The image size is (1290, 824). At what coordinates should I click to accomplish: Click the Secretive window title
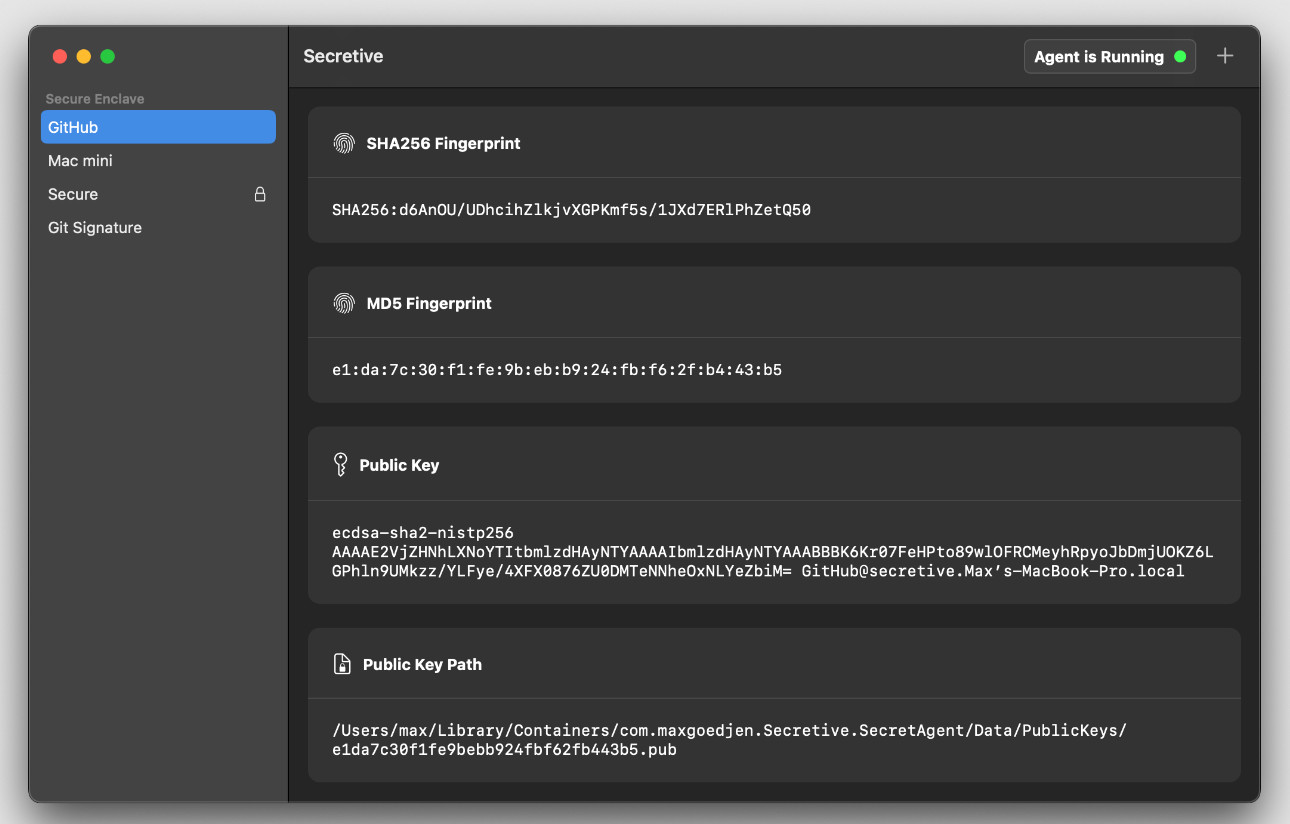click(x=343, y=56)
